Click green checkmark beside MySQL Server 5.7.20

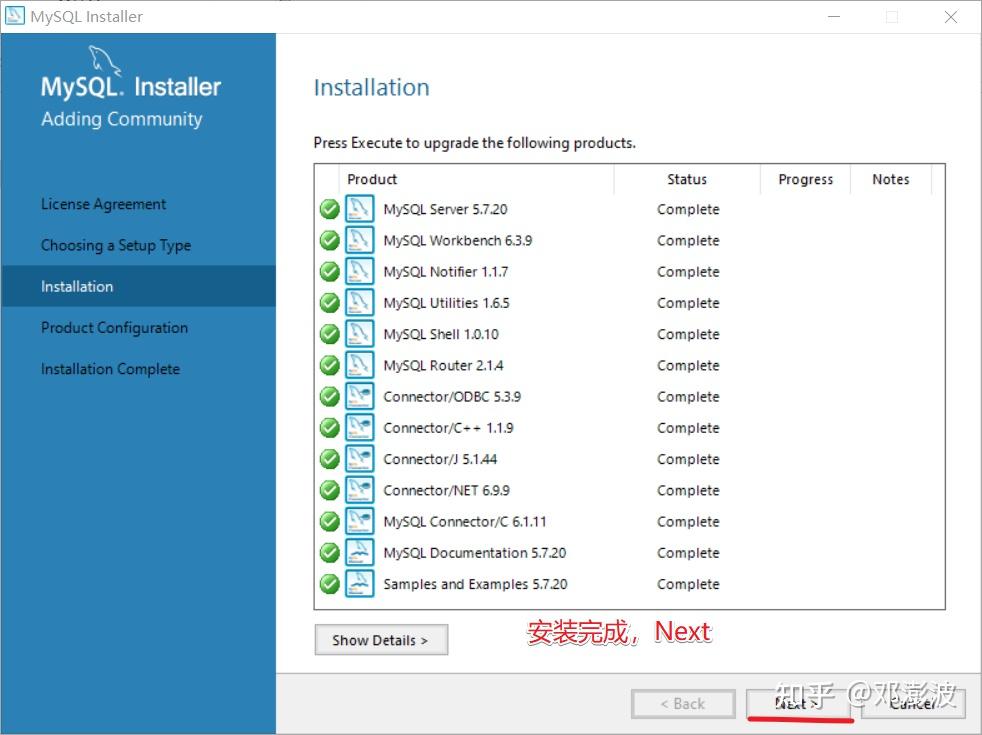[x=329, y=209]
